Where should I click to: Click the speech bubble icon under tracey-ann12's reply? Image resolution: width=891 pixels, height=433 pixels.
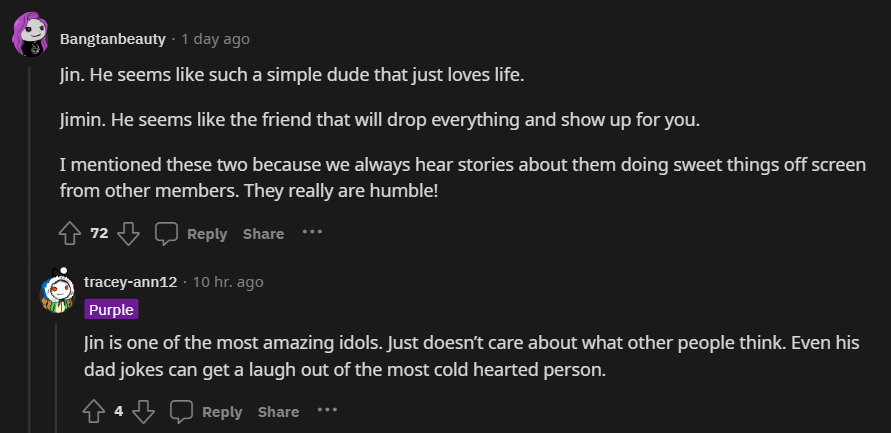coord(181,411)
